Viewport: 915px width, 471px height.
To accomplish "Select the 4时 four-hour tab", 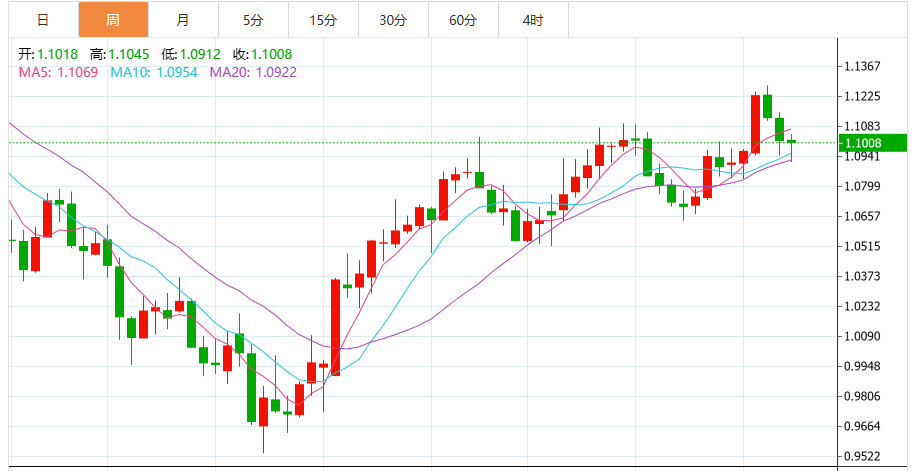I will tap(533, 20).
